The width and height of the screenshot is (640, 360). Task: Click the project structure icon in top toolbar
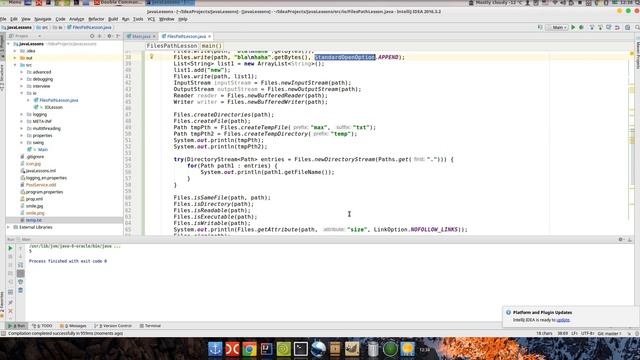click(628, 27)
